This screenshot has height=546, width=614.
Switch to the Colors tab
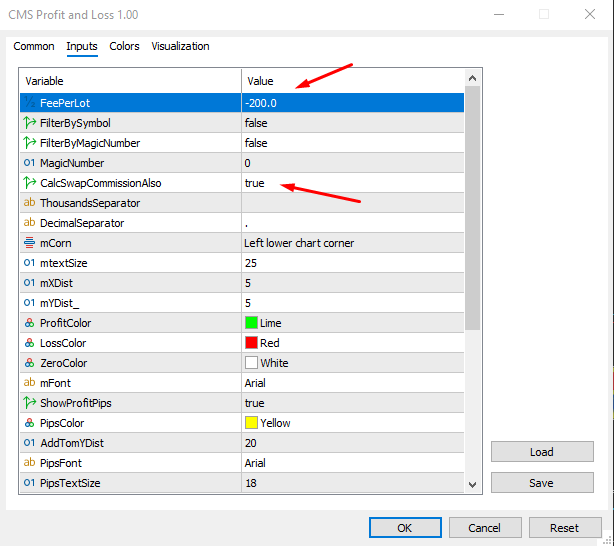(x=124, y=46)
